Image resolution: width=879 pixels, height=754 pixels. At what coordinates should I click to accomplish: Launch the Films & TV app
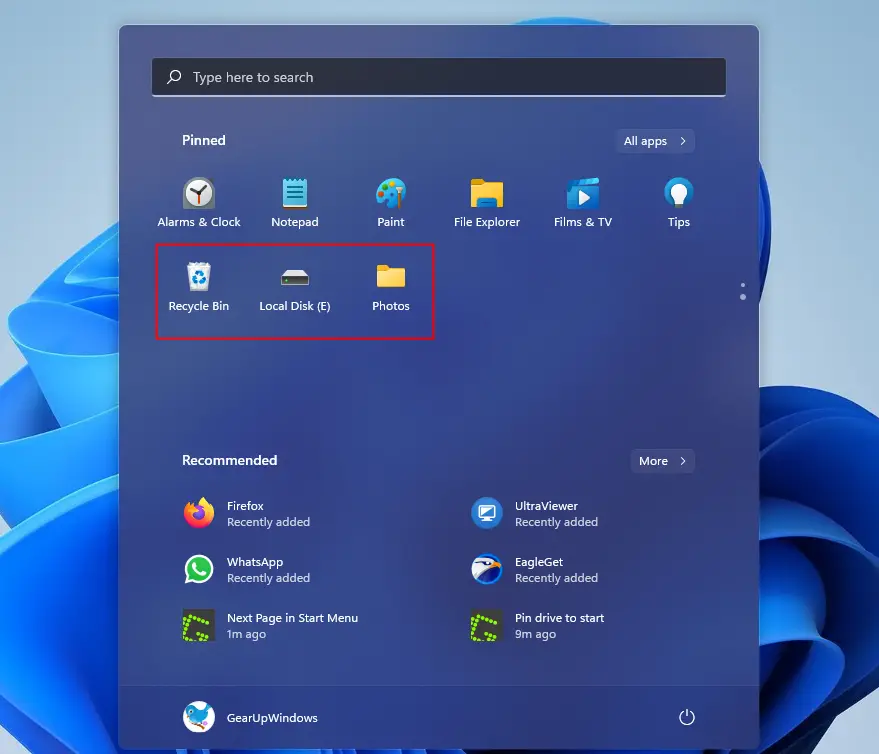pyautogui.click(x=582, y=202)
